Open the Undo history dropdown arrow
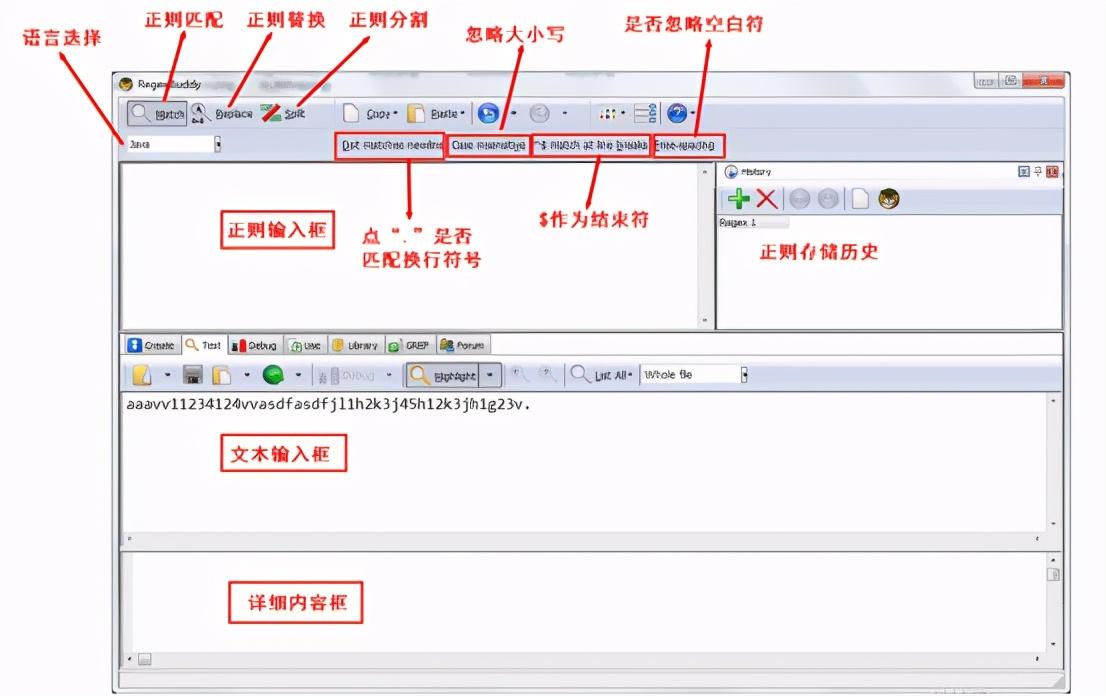Image resolution: width=1106 pixels, height=696 pixels. pos(514,114)
